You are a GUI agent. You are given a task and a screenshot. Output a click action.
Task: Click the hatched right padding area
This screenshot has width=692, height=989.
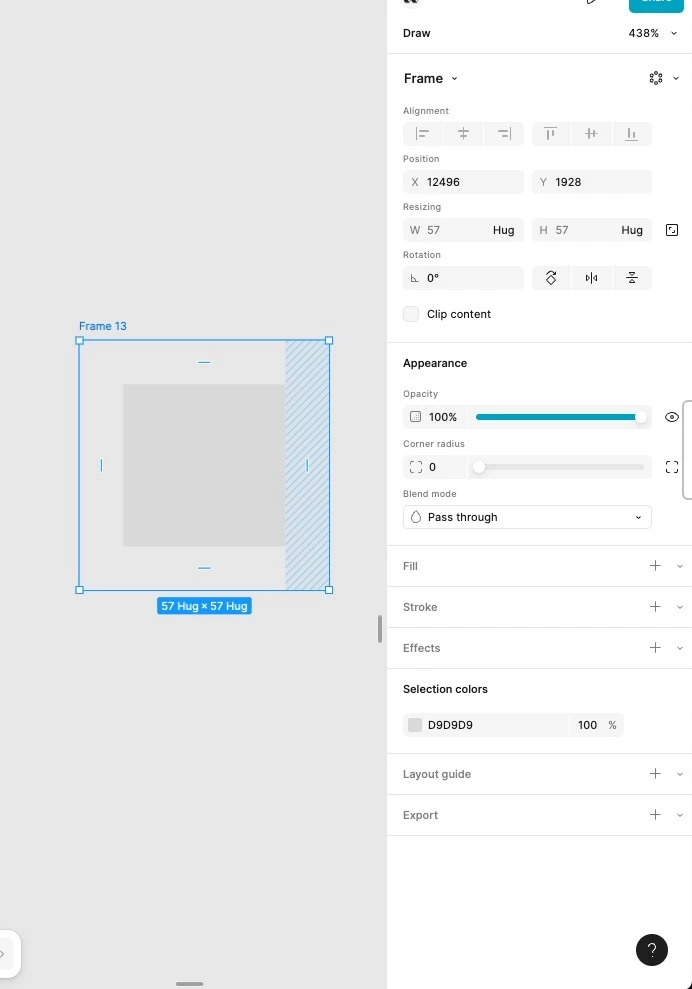point(307,465)
